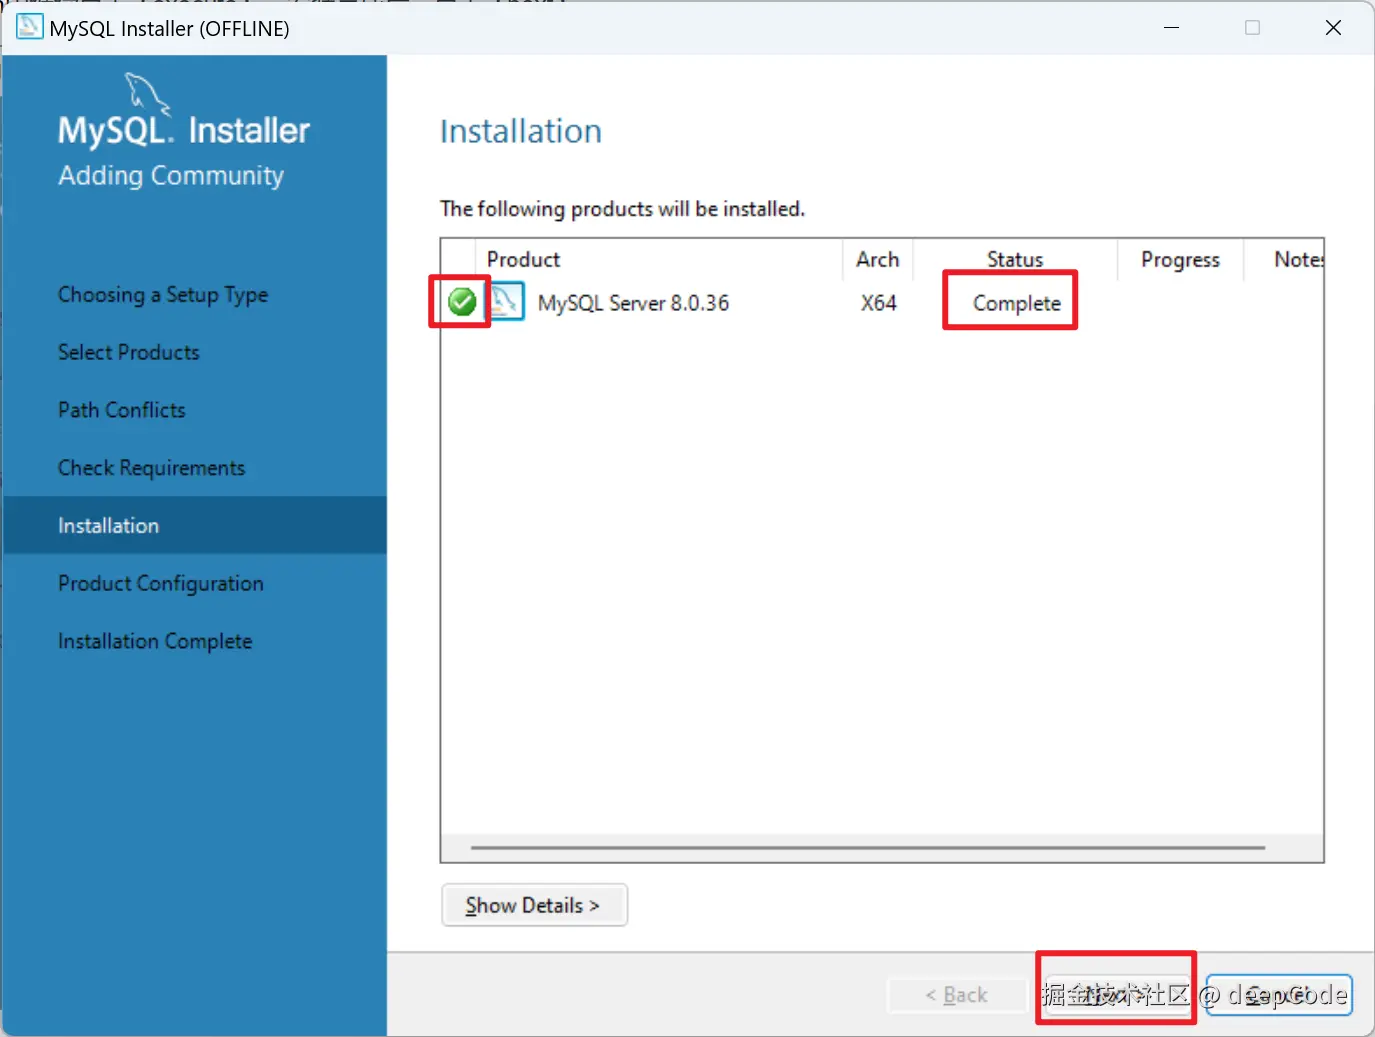Expand Show Details
Image resolution: width=1375 pixels, height=1037 pixels.
(x=534, y=905)
